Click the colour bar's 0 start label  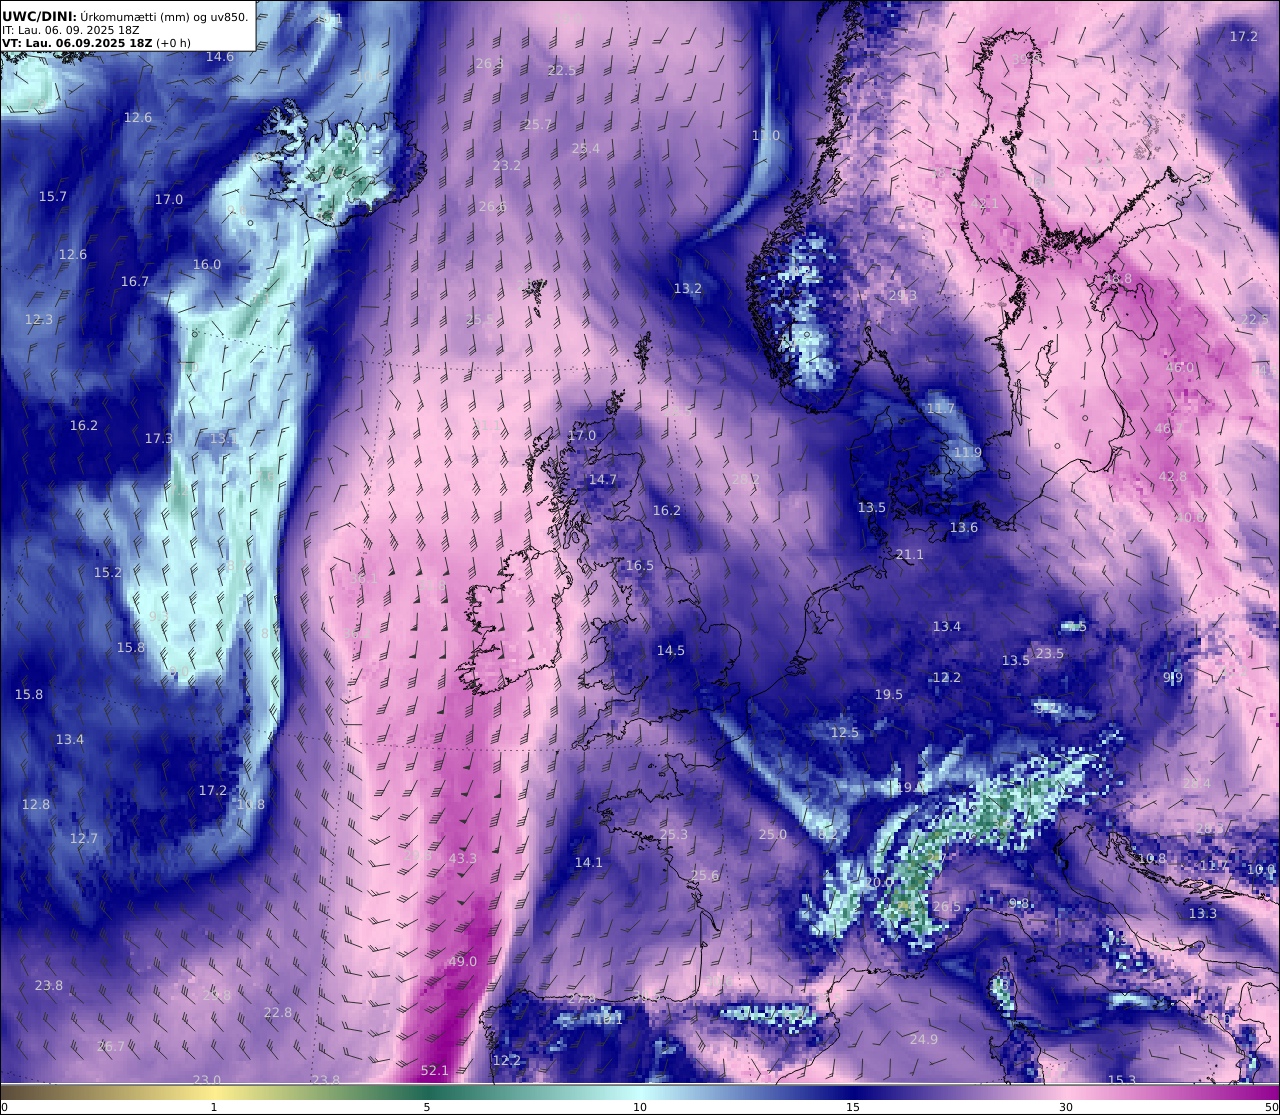click(5, 1107)
